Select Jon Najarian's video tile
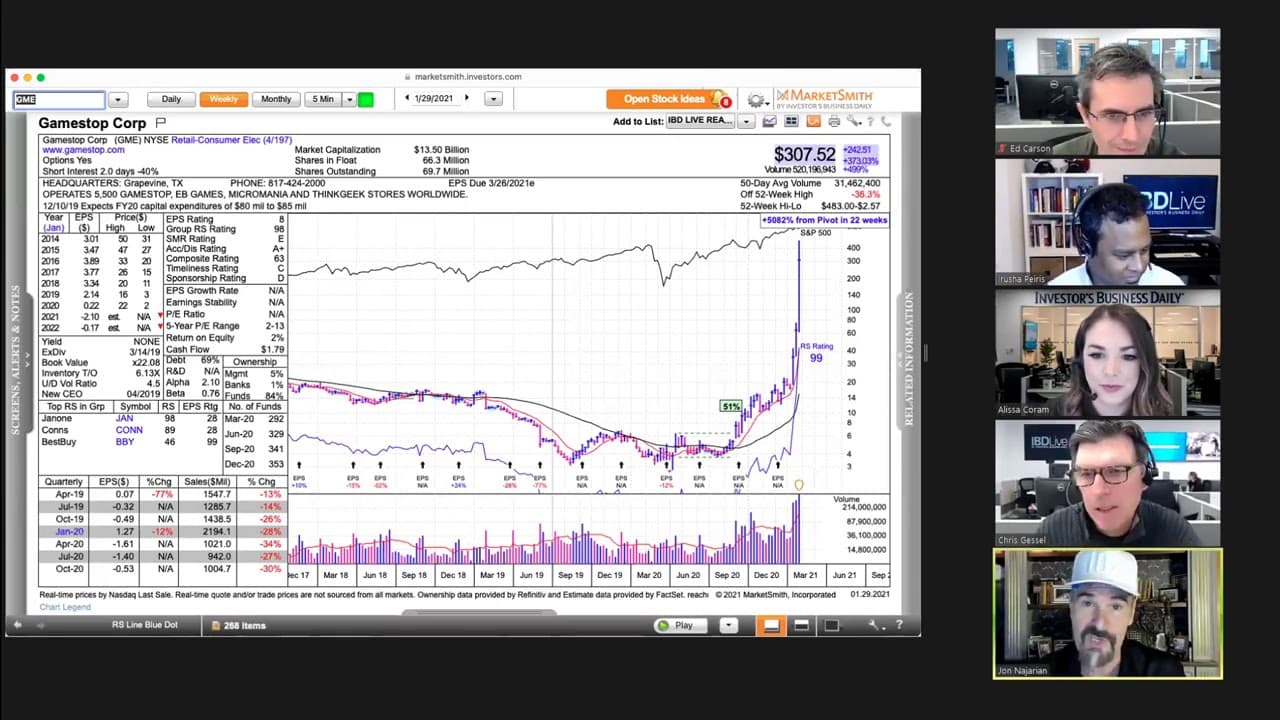 click(1107, 614)
